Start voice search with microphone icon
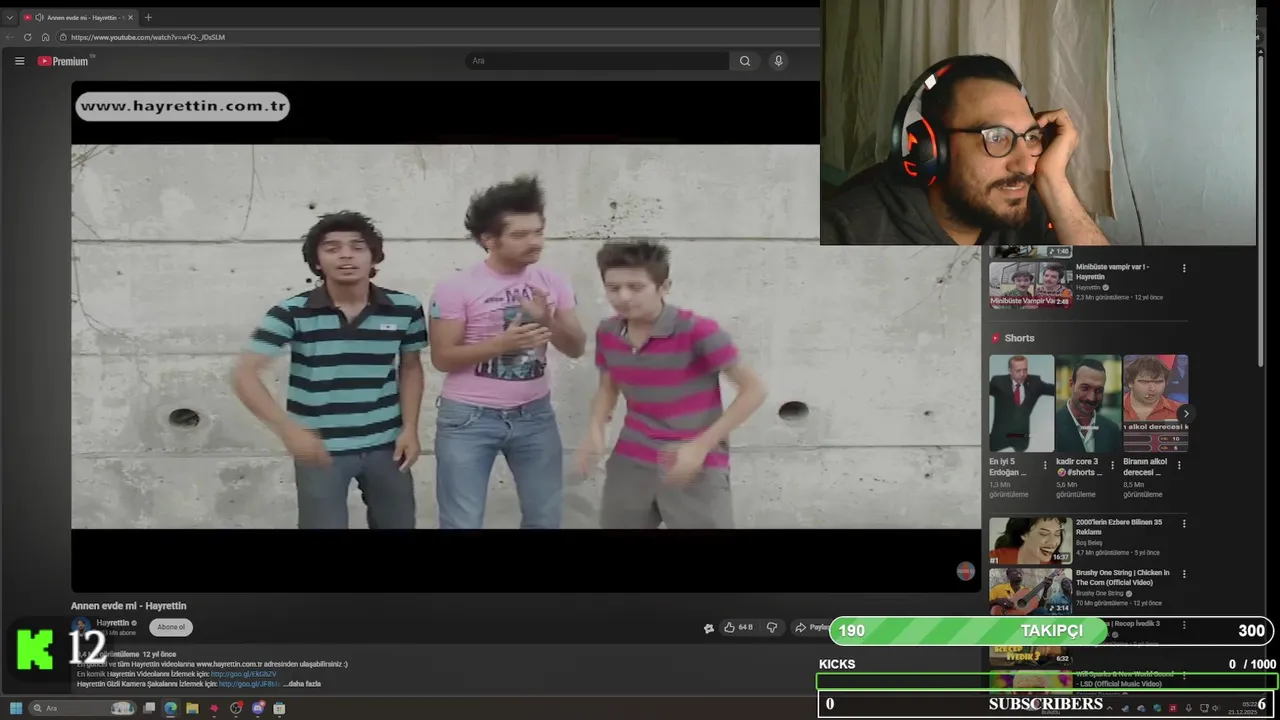The width and height of the screenshot is (1280, 720). pyautogui.click(x=778, y=61)
